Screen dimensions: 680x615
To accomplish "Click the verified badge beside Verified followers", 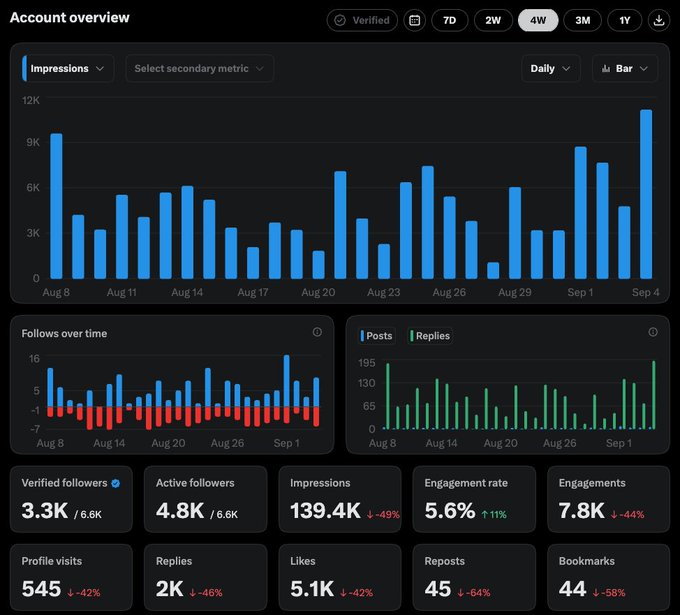I will [x=116, y=483].
